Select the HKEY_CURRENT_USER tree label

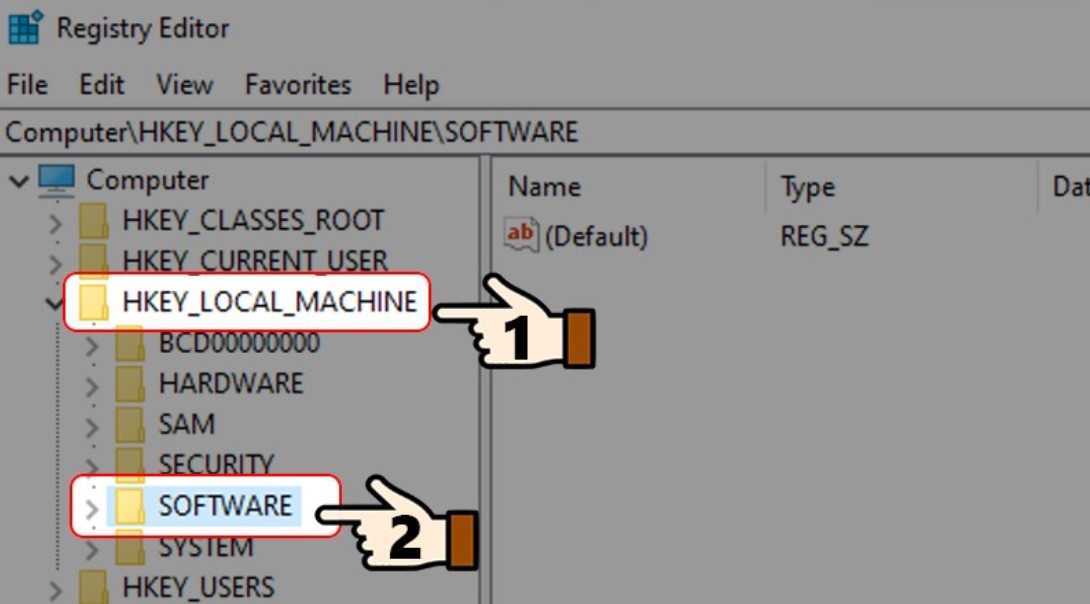pos(254,261)
